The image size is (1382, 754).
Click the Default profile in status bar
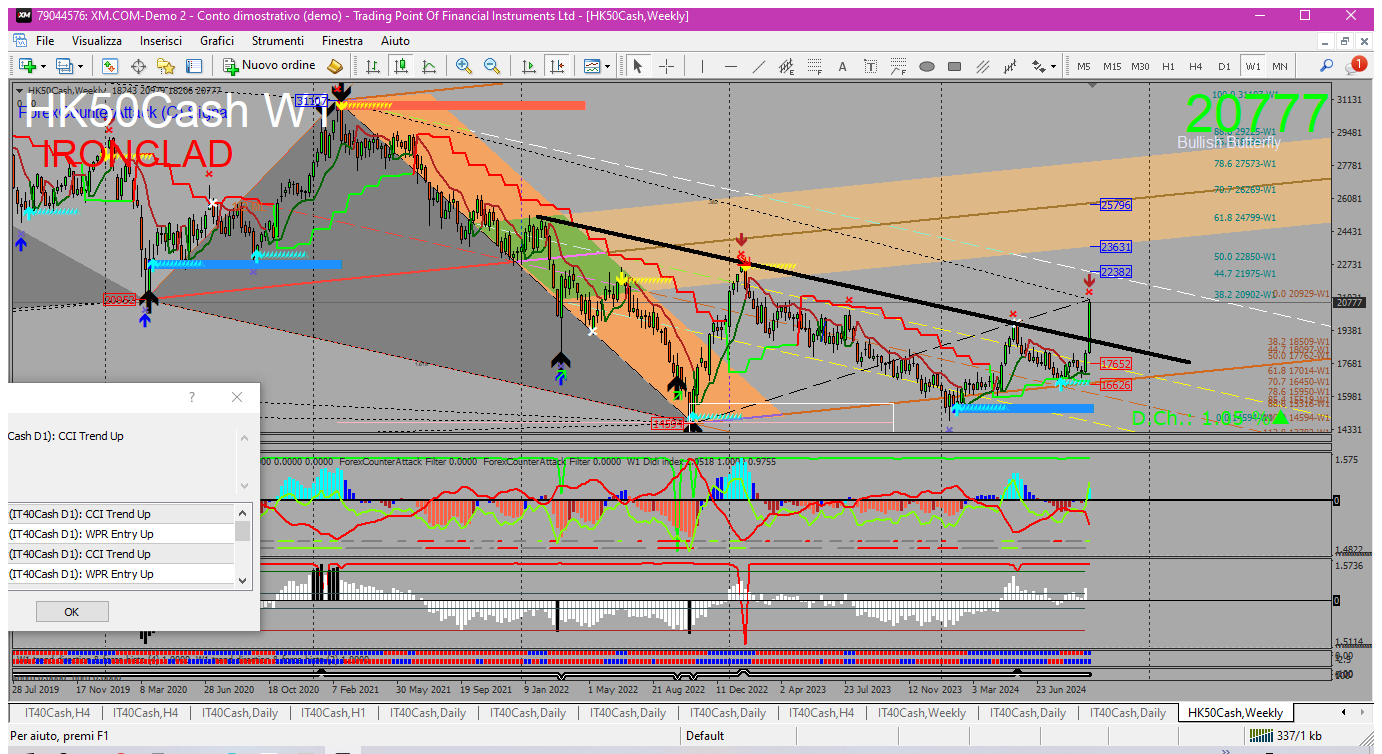coord(705,736)
